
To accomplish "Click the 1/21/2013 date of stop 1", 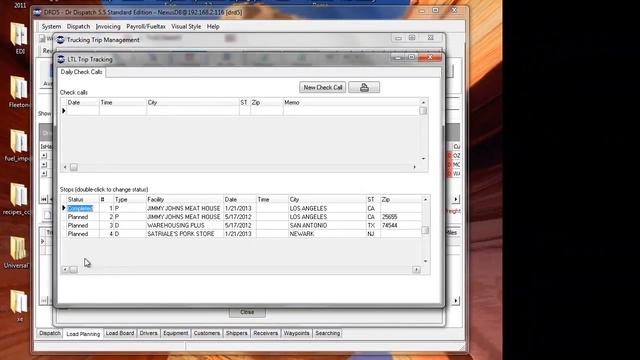I will 239,209.
